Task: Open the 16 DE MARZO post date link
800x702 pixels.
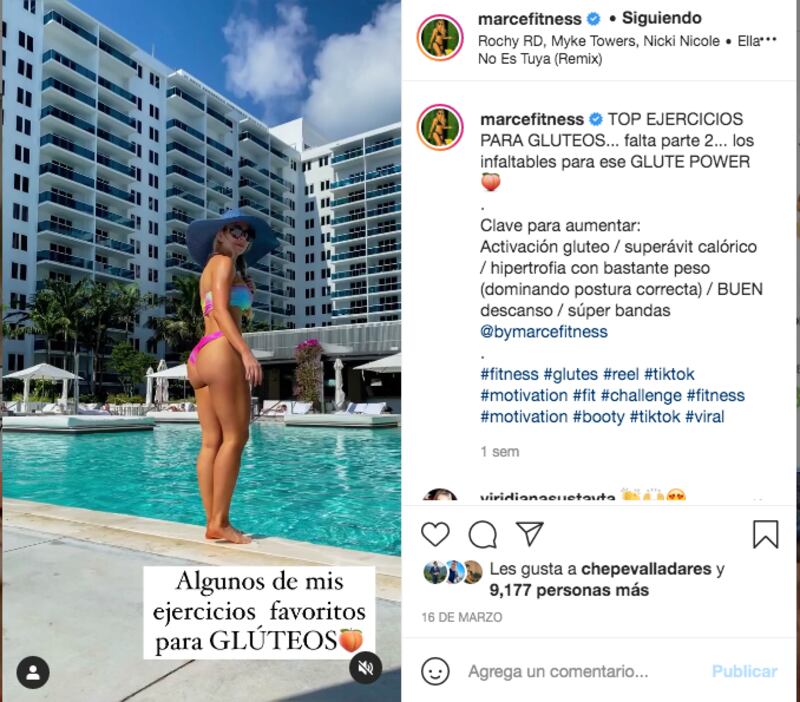Action: 462,617
